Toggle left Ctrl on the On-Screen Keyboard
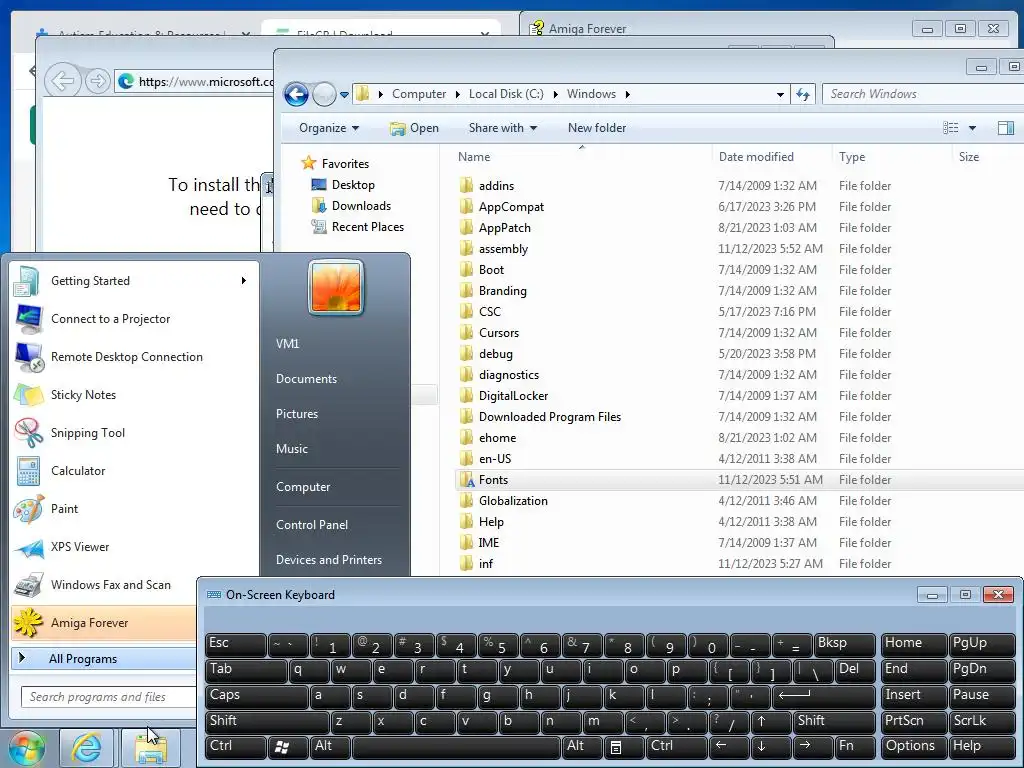The width and height of the screenshot is (1024, 768). [x=236, y=747]
